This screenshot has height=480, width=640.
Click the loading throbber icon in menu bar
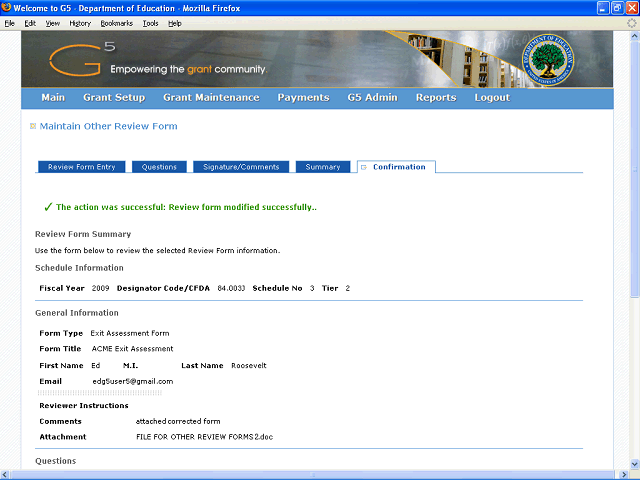[631, 23]
